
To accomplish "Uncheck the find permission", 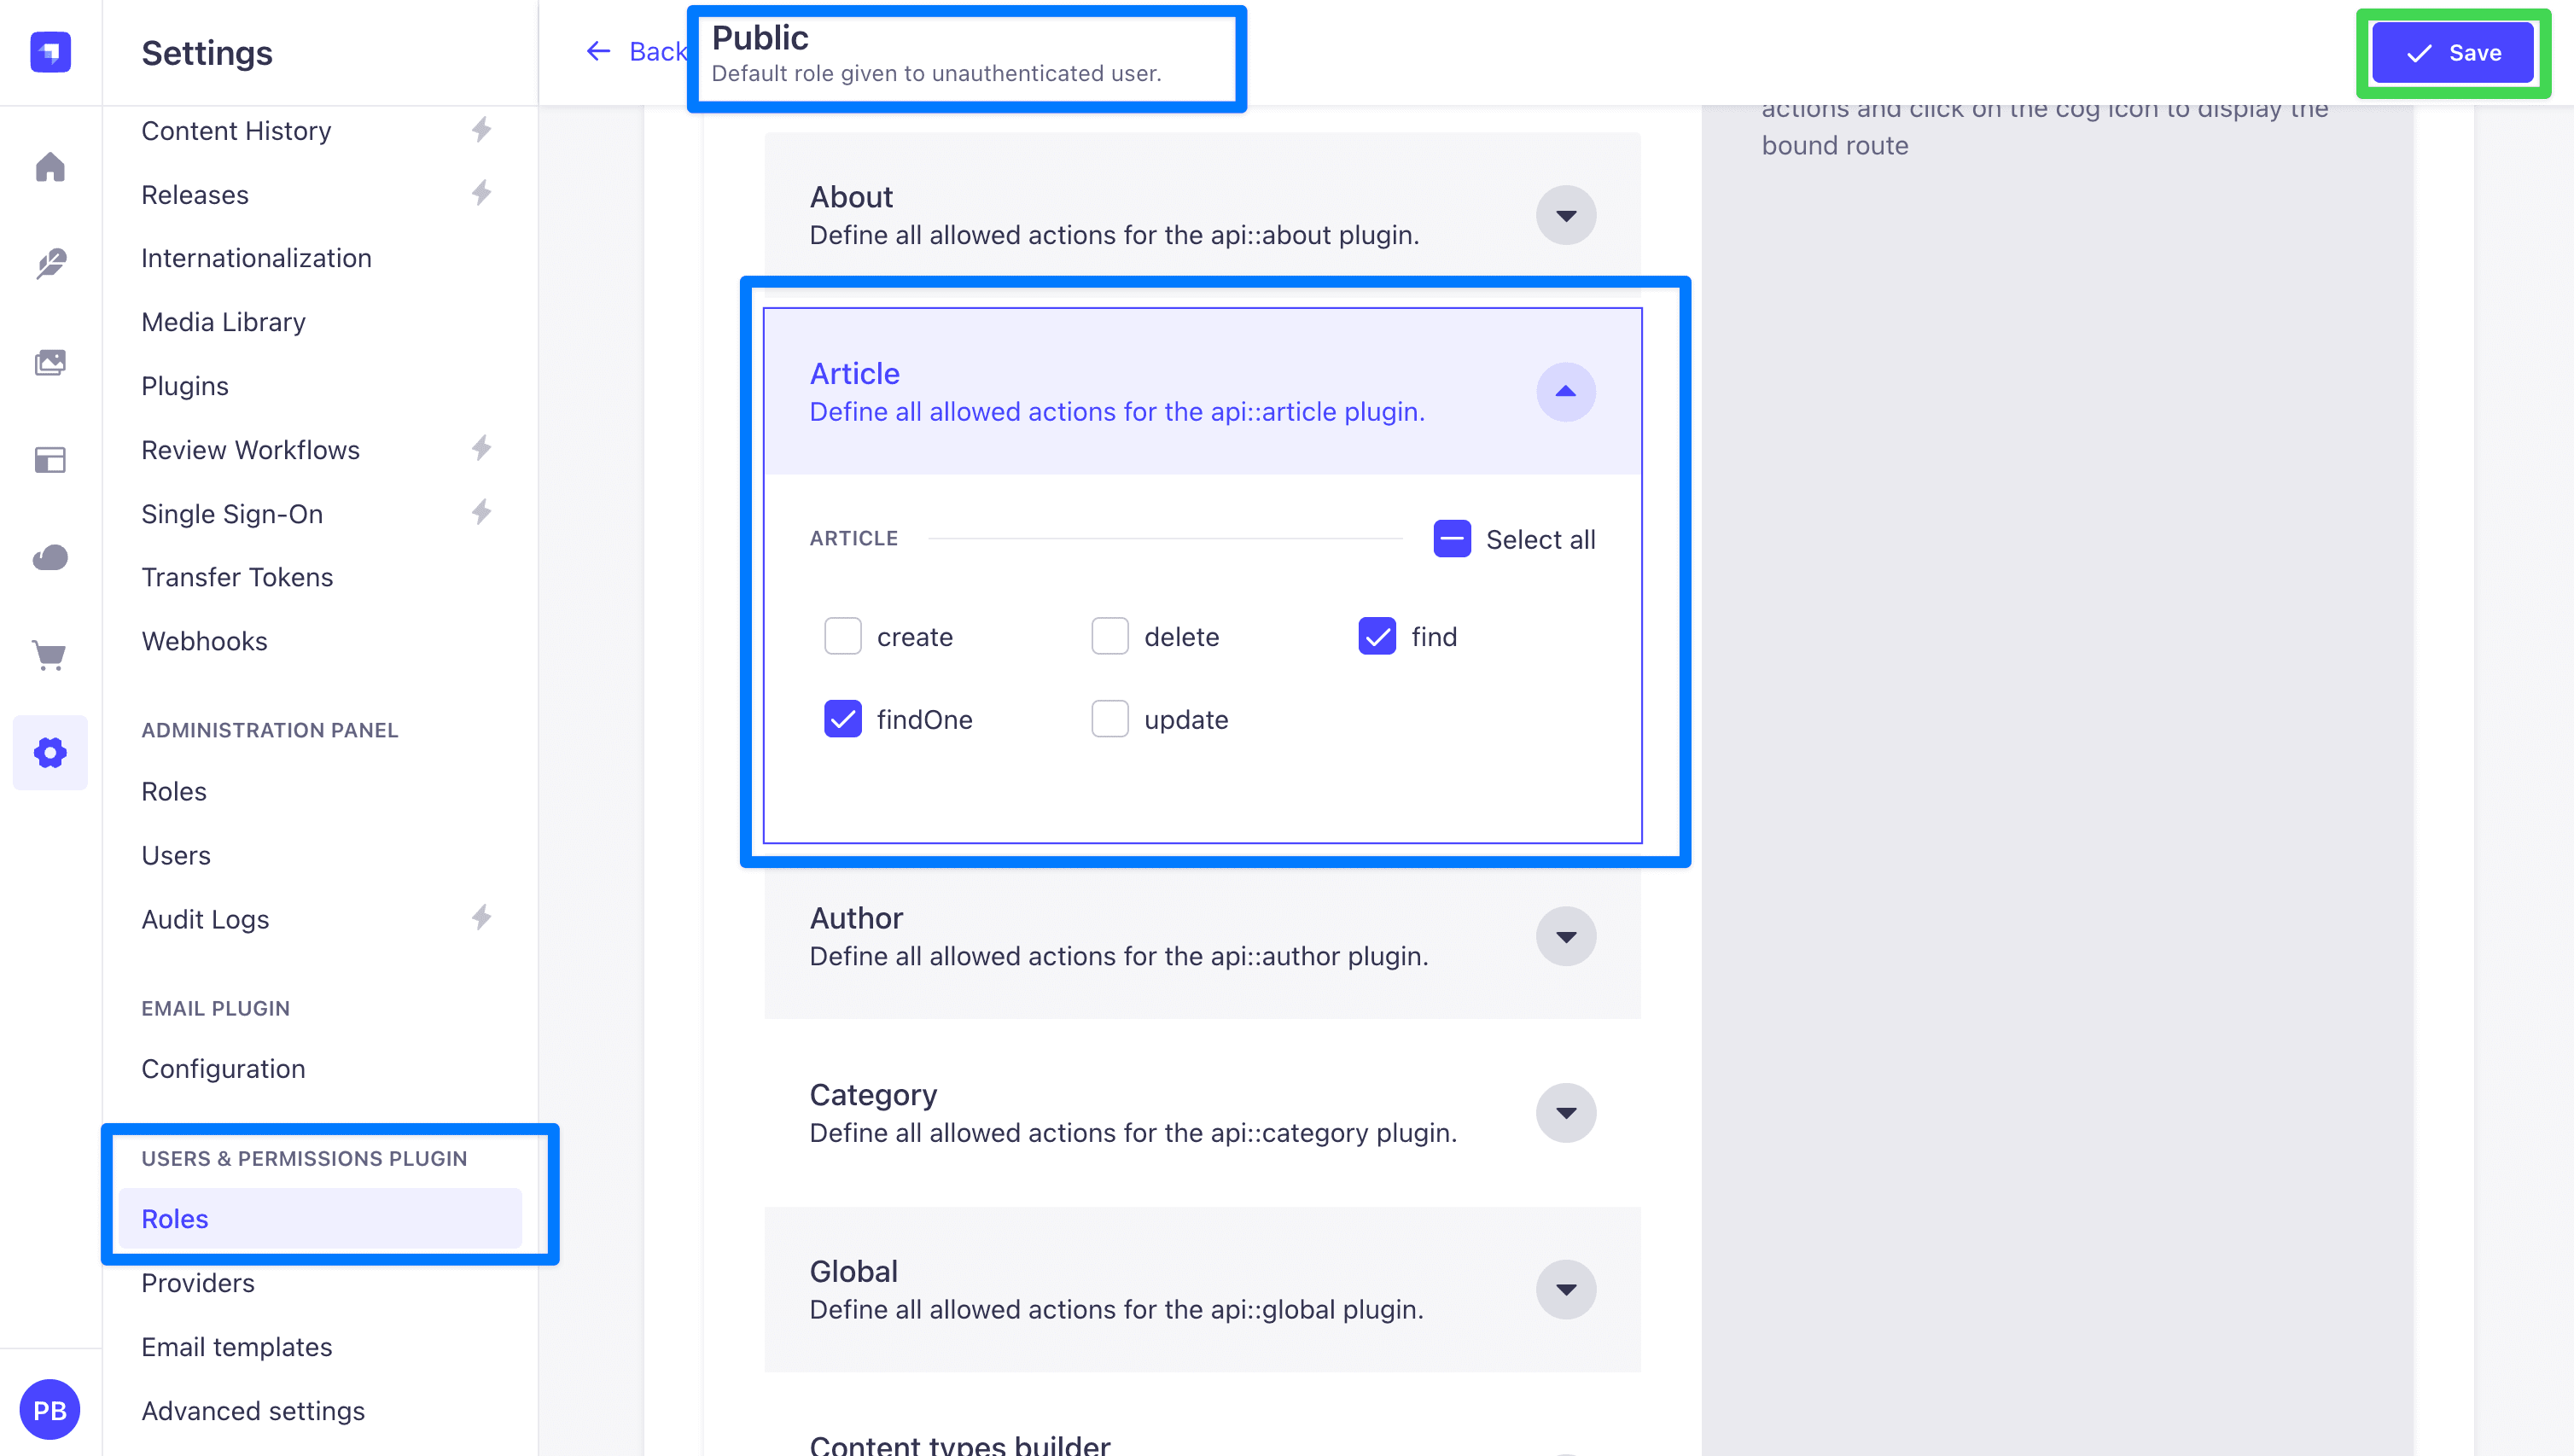I will pyautogui.click(x=1377, y=636).
